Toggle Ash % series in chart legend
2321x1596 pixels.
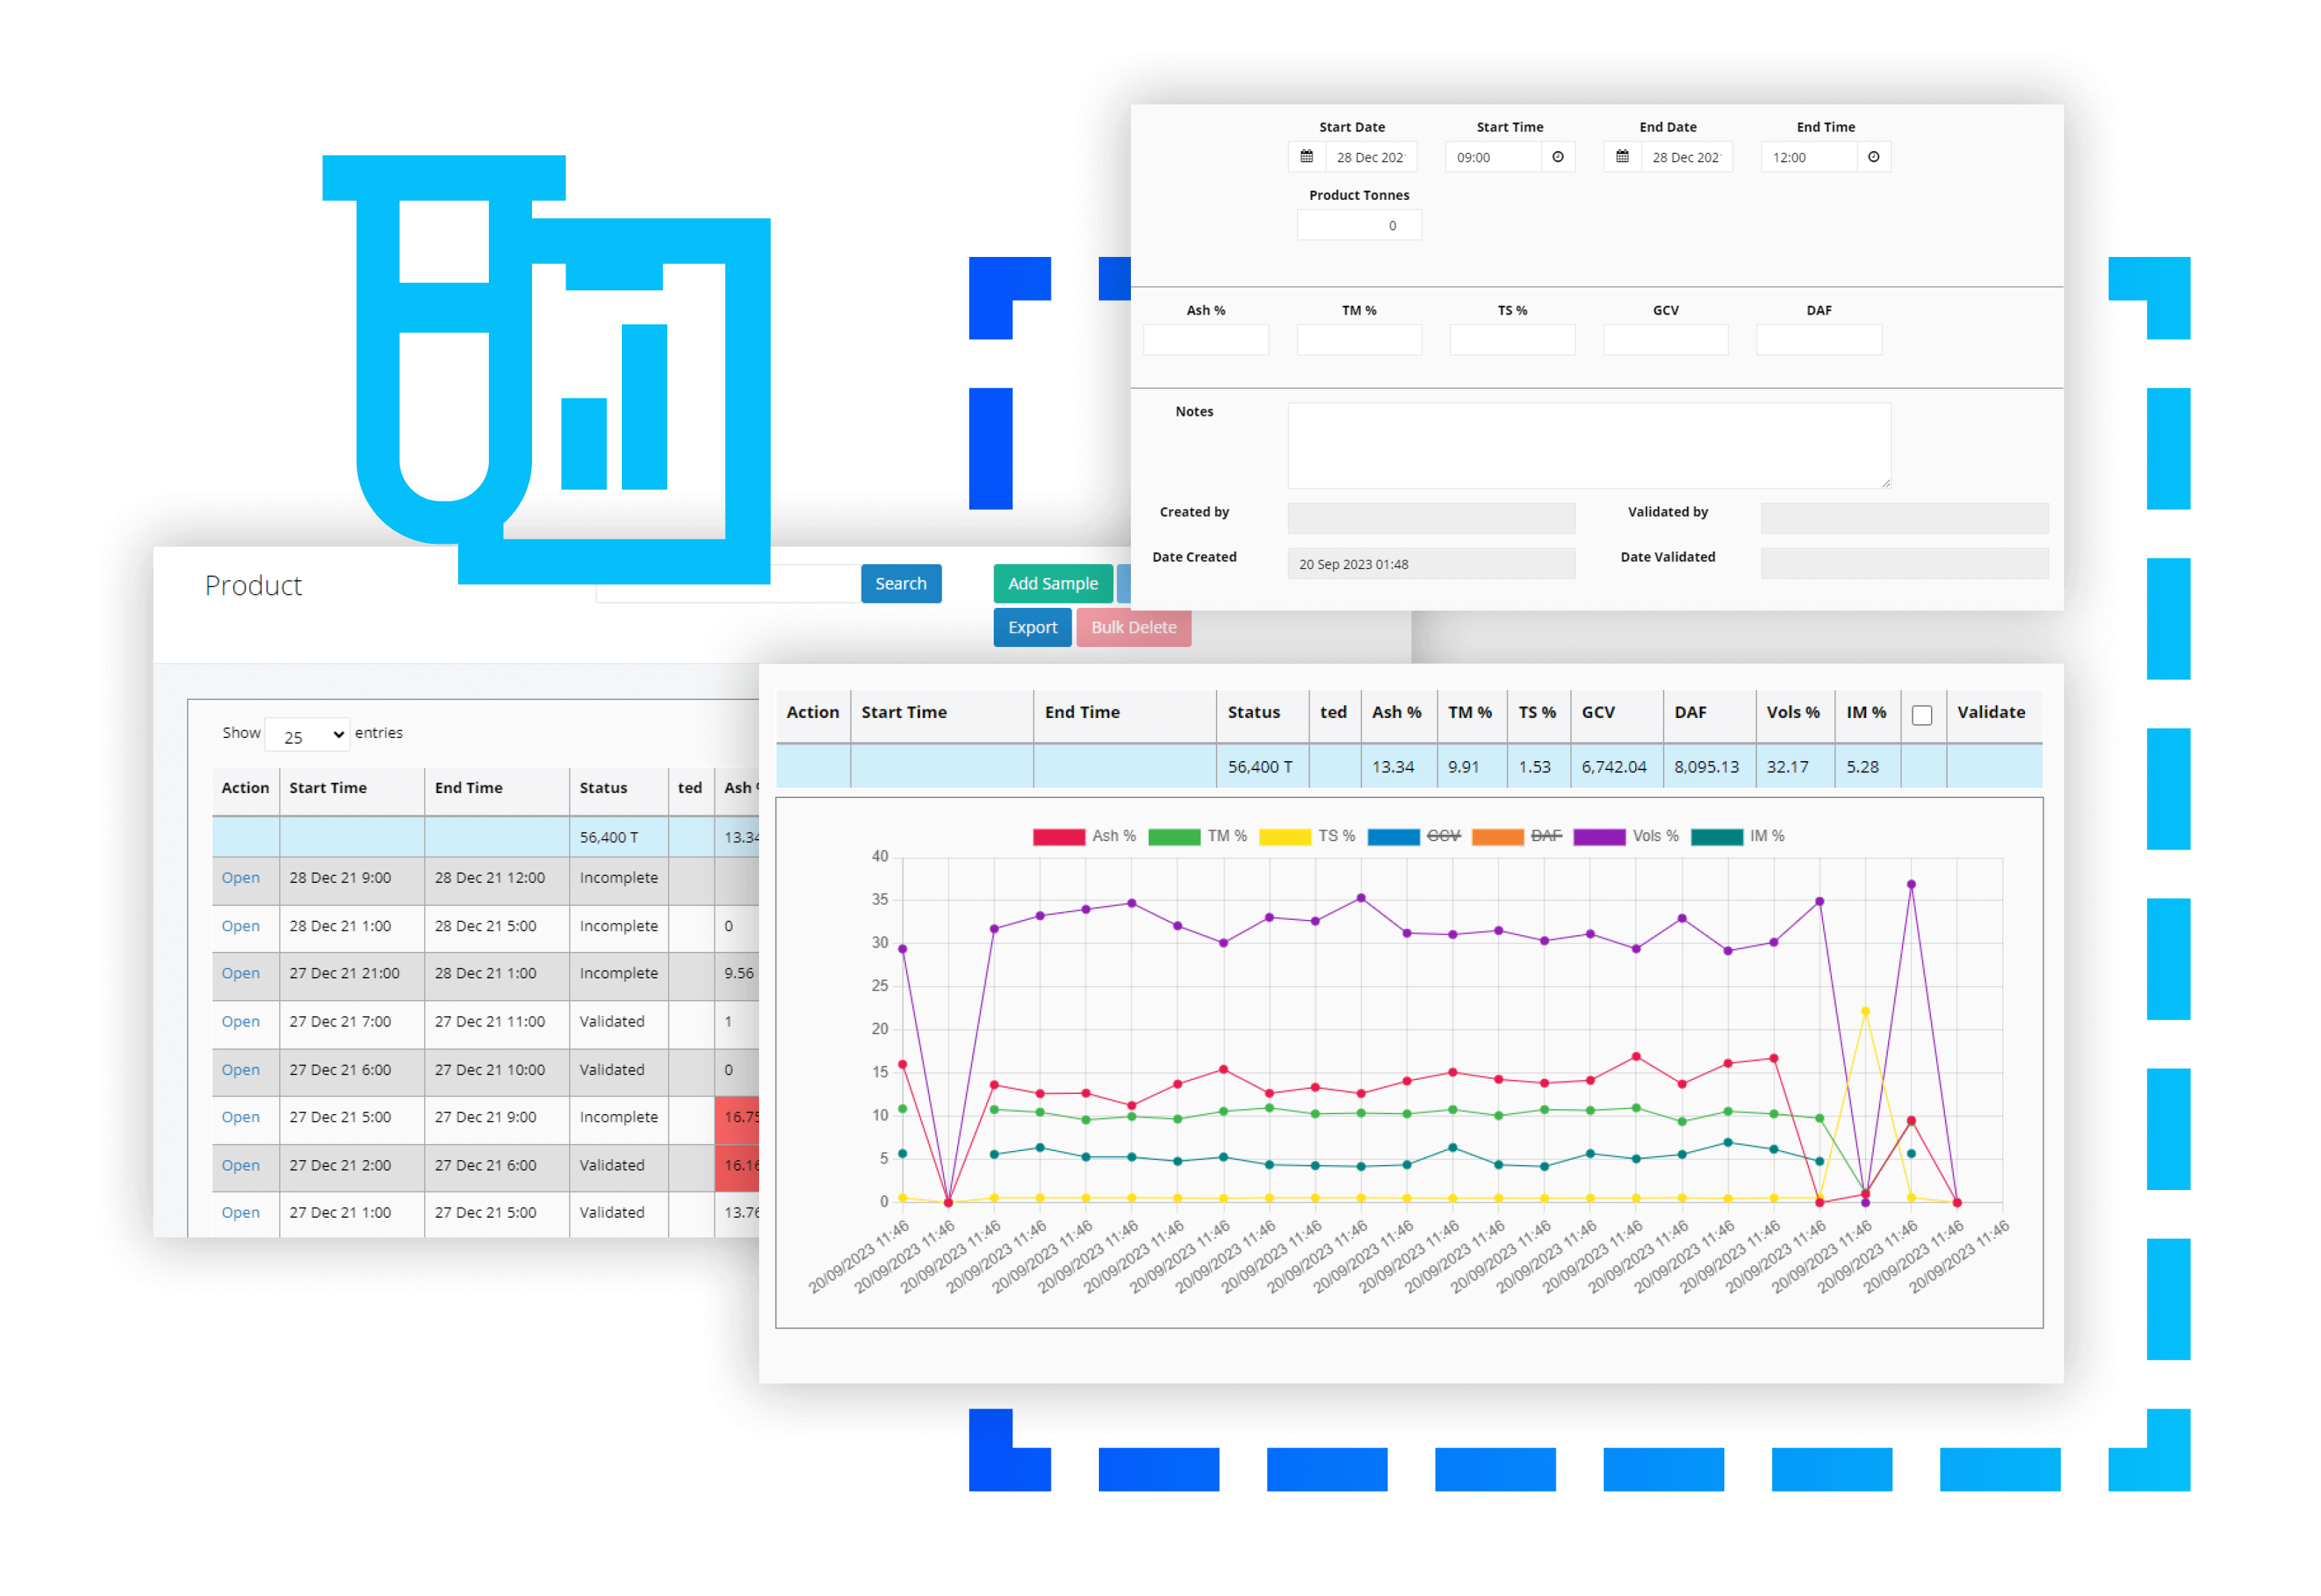tap(1085, 836)
